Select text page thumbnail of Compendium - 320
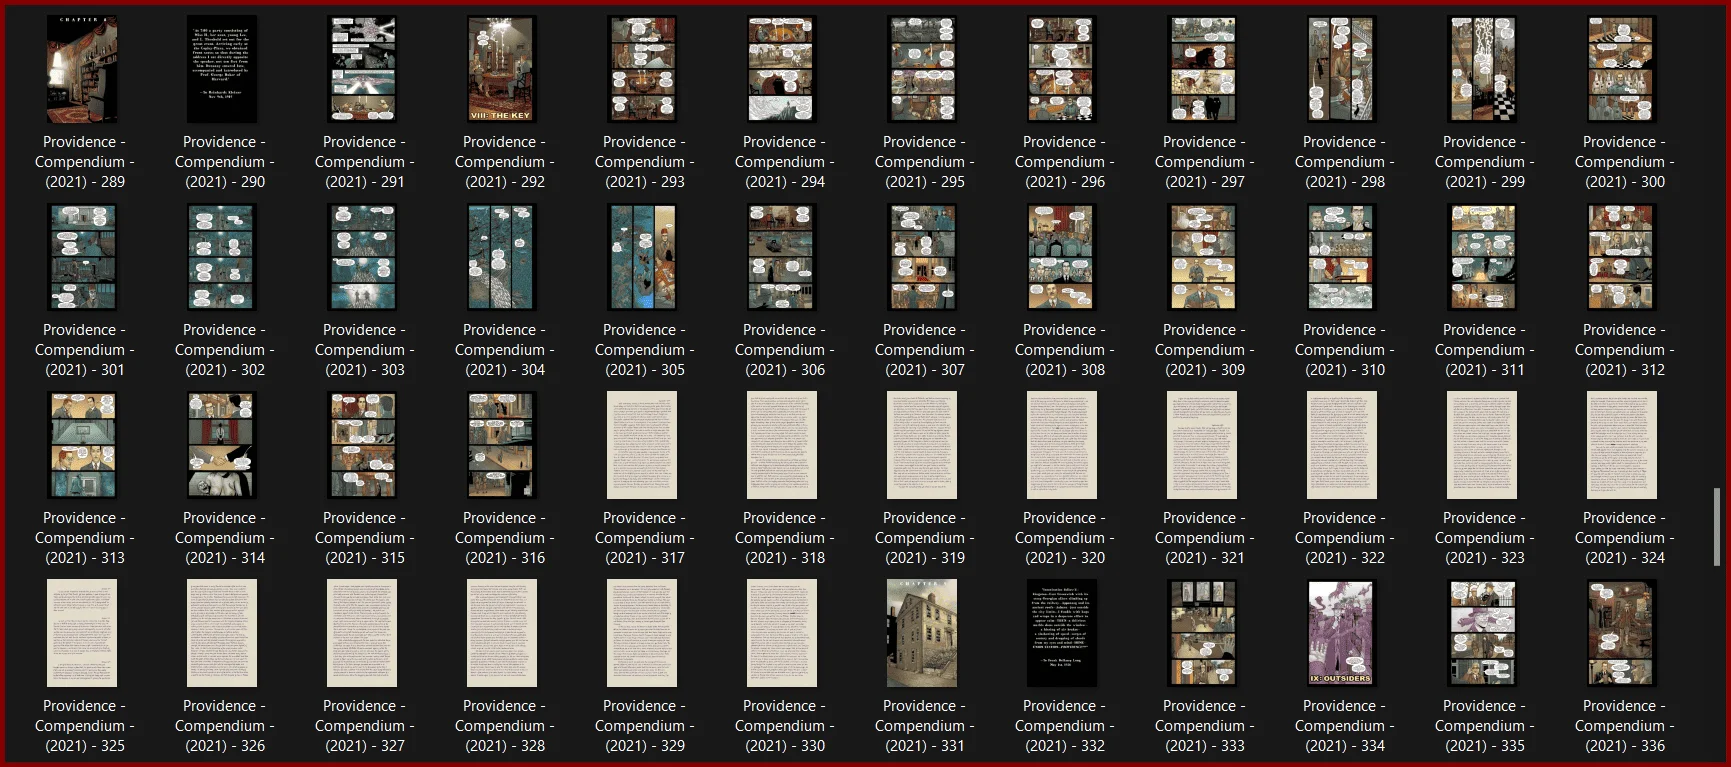 coord(1062,445)
